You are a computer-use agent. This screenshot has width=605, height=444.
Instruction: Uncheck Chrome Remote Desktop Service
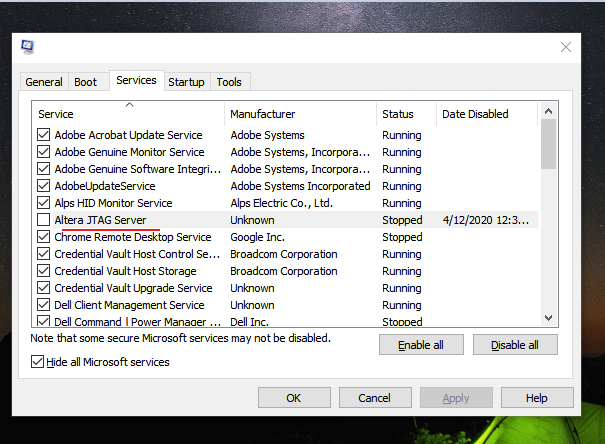[x=43, y=237]
